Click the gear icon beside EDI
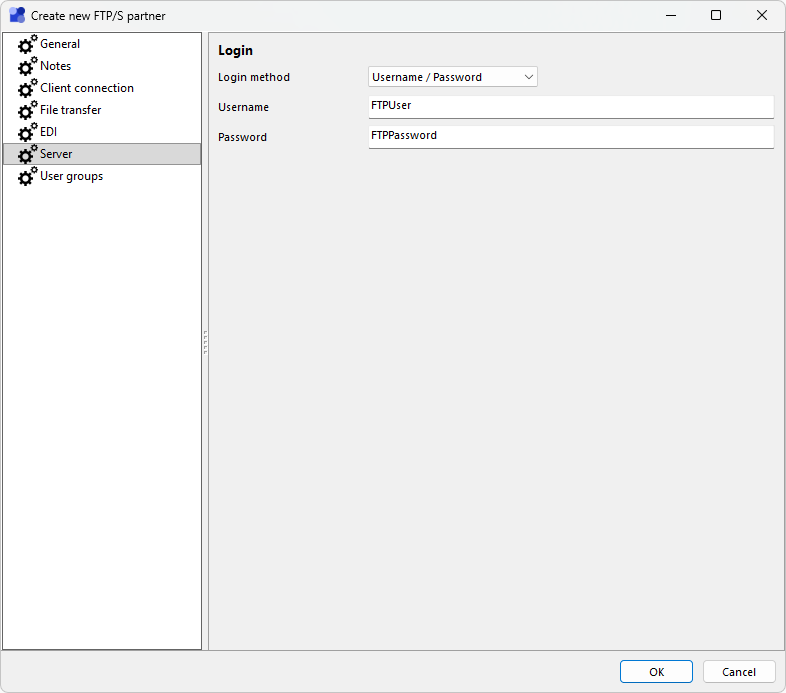The width and height of the screenshot is (786, 693). [x=27, y=133]
